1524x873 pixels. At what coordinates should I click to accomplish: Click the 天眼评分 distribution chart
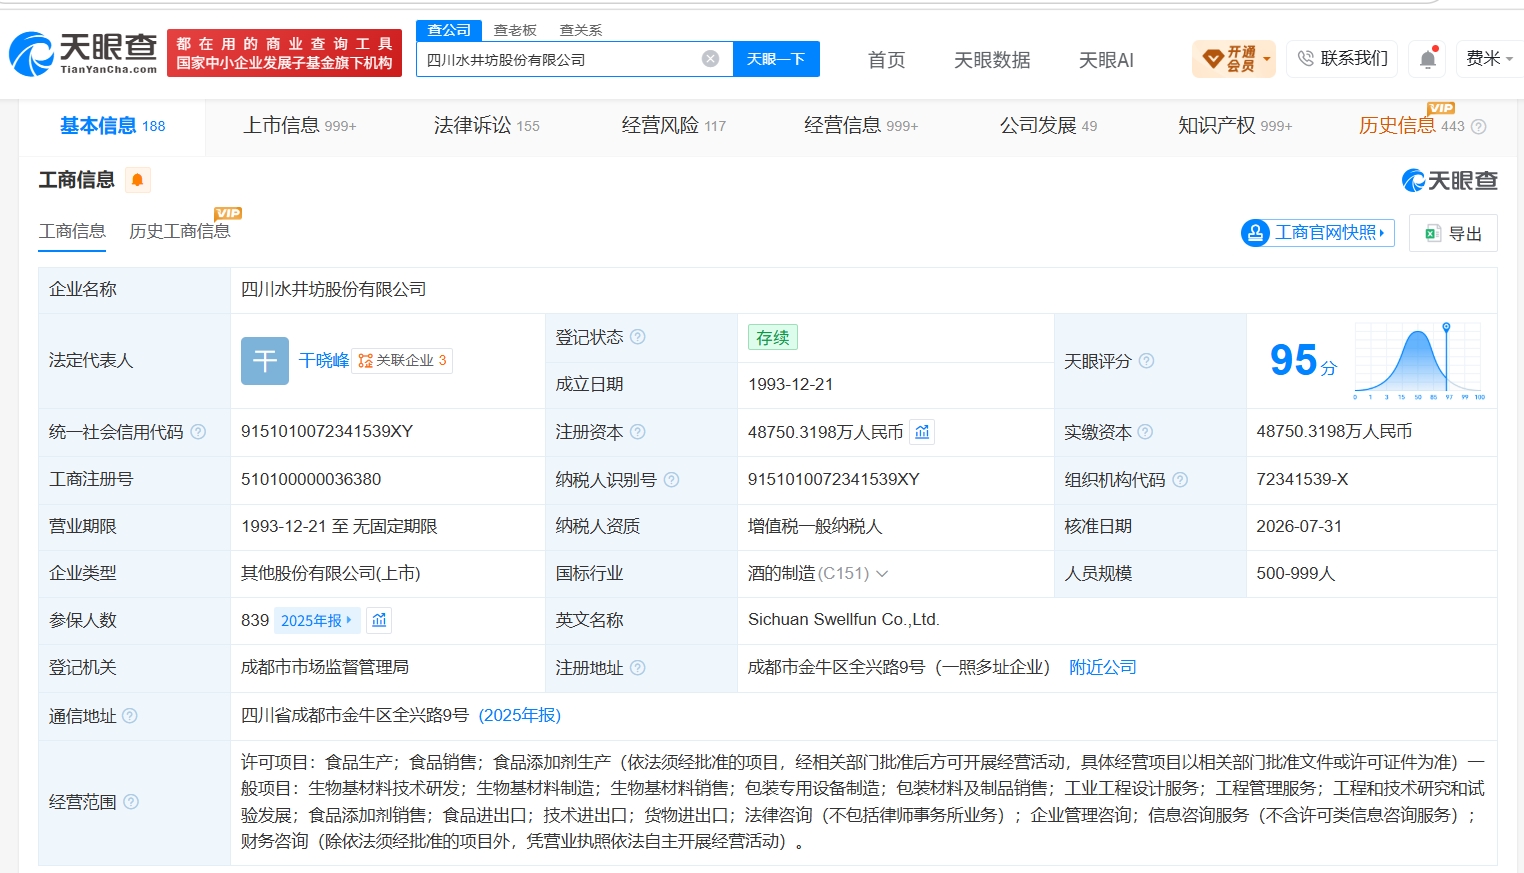coord(1419,361)
